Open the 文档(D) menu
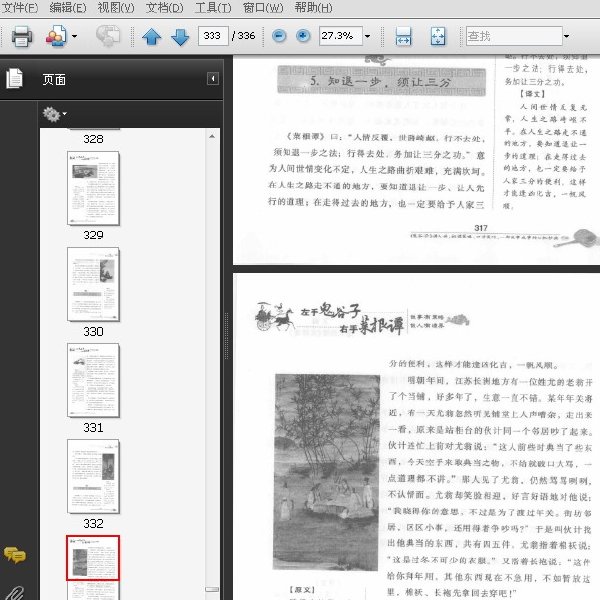The image size is (600, 600). click(165, 8)
